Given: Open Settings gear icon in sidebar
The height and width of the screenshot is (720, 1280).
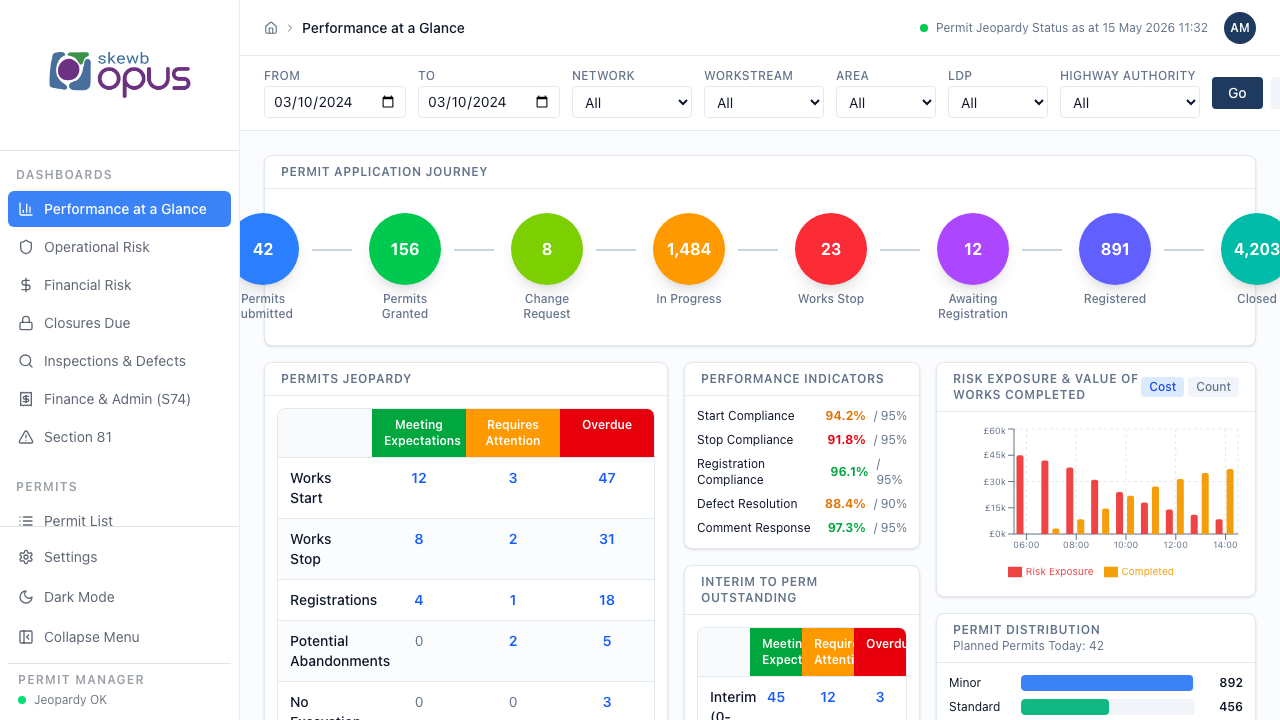Looking at the screenshot, I should click(26, 557).
